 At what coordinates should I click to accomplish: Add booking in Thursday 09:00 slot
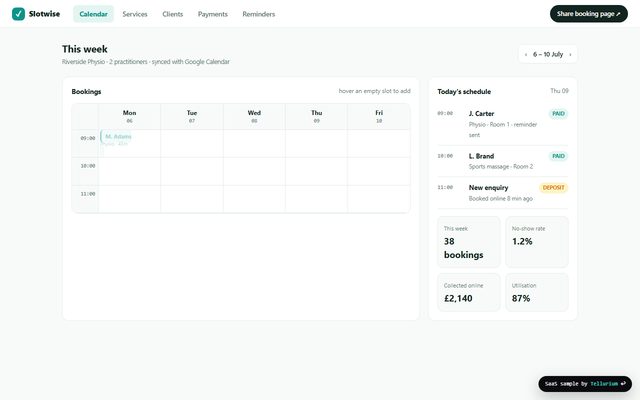[x=316, y=144]
